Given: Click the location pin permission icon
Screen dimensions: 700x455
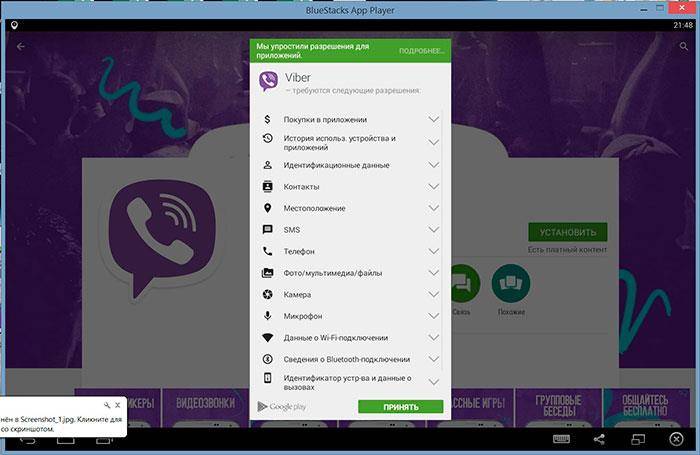Looking at the screenshot, I should (267, 208).
